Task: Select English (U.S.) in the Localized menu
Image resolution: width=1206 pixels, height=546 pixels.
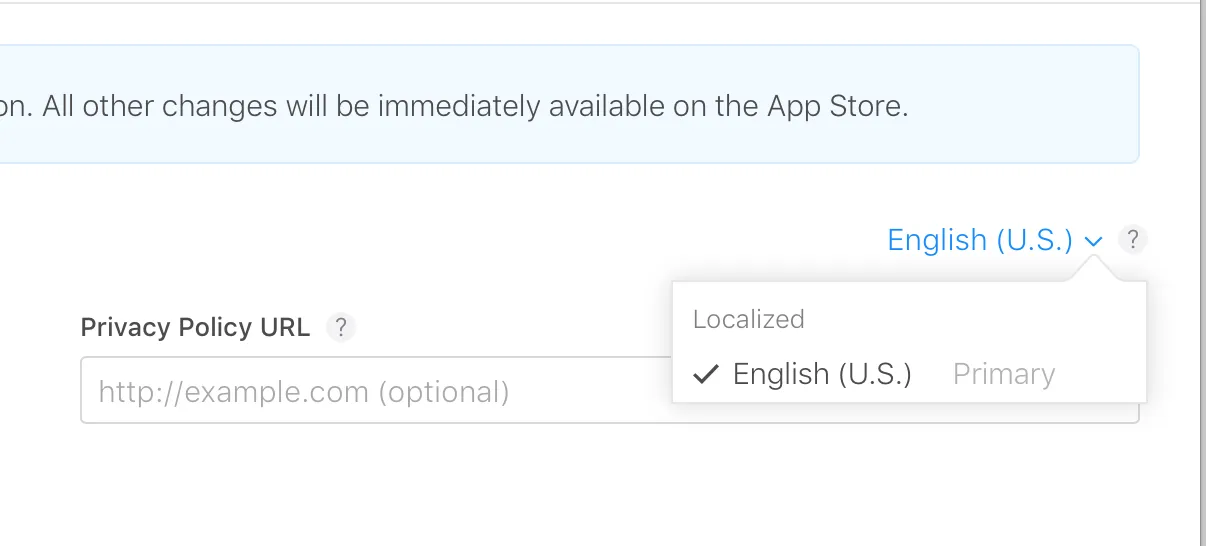Action: pos(822,374)
